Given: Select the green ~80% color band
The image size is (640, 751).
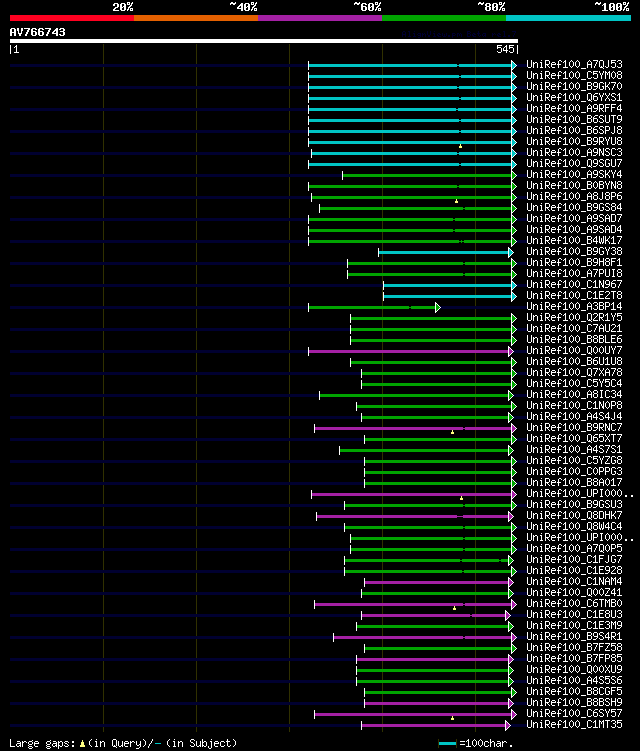Looking at the screenshot, I should (444, 18).
